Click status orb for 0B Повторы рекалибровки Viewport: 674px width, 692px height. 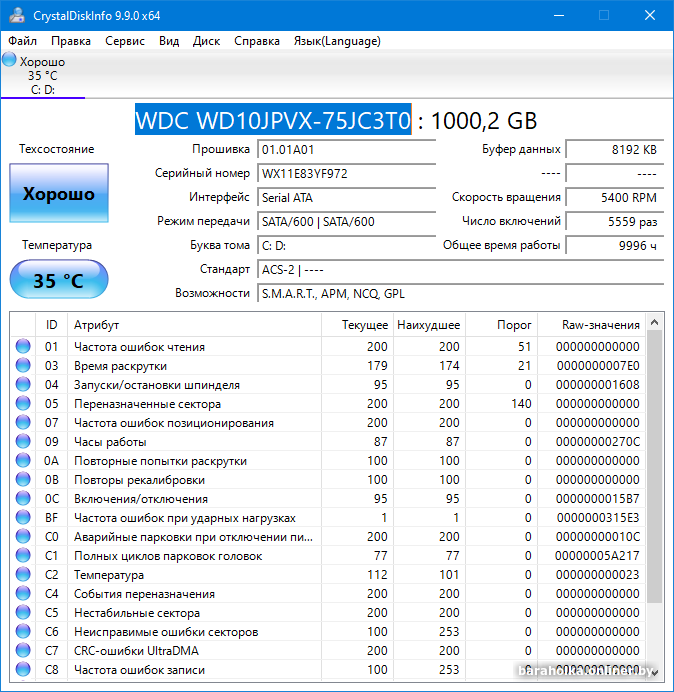(x=23, y=479)
